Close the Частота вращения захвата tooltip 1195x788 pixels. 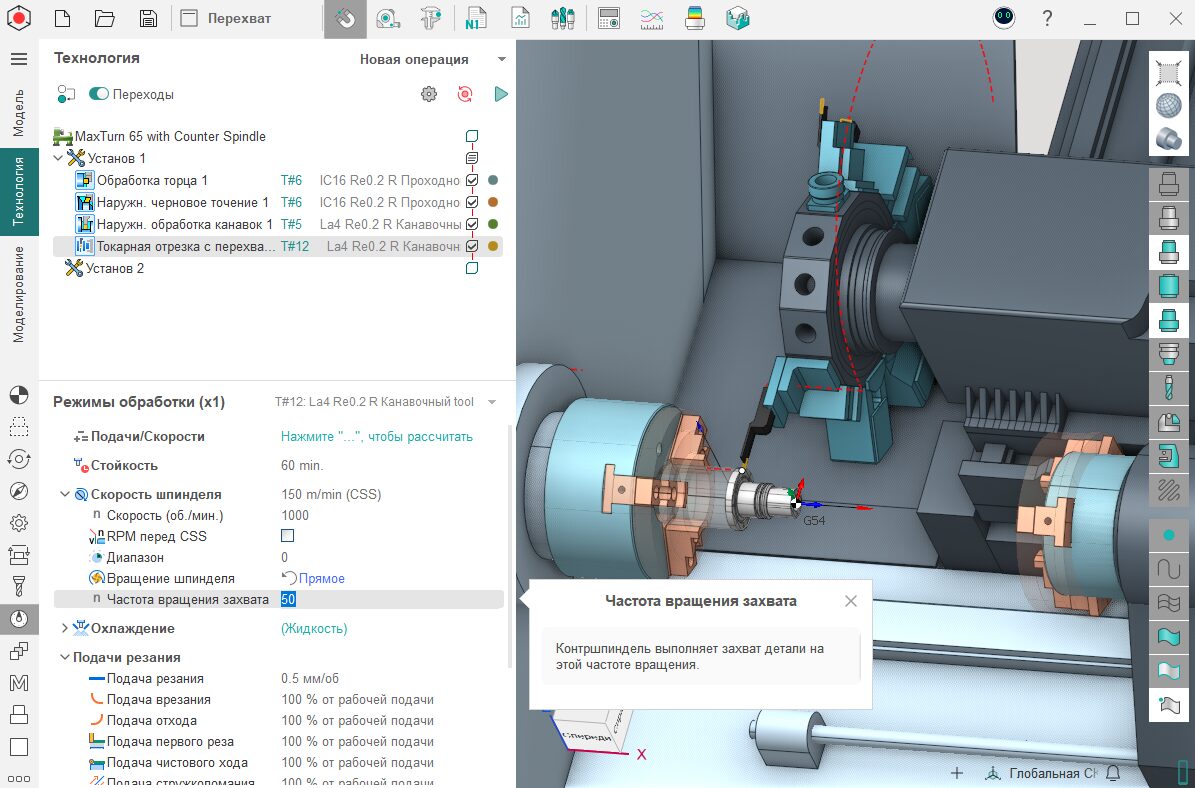[x=850, y=601]
